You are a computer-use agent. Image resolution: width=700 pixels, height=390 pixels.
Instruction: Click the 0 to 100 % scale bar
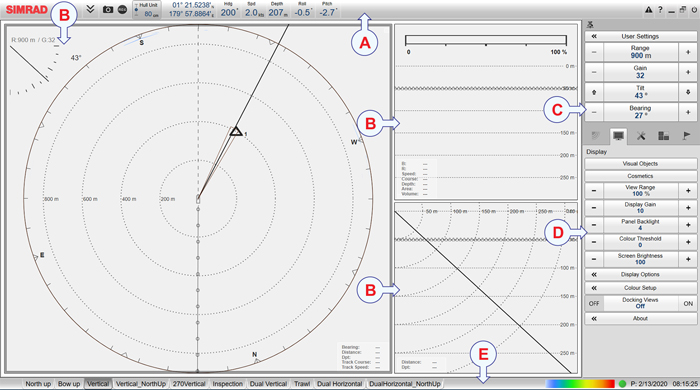(x=486, y=41)
